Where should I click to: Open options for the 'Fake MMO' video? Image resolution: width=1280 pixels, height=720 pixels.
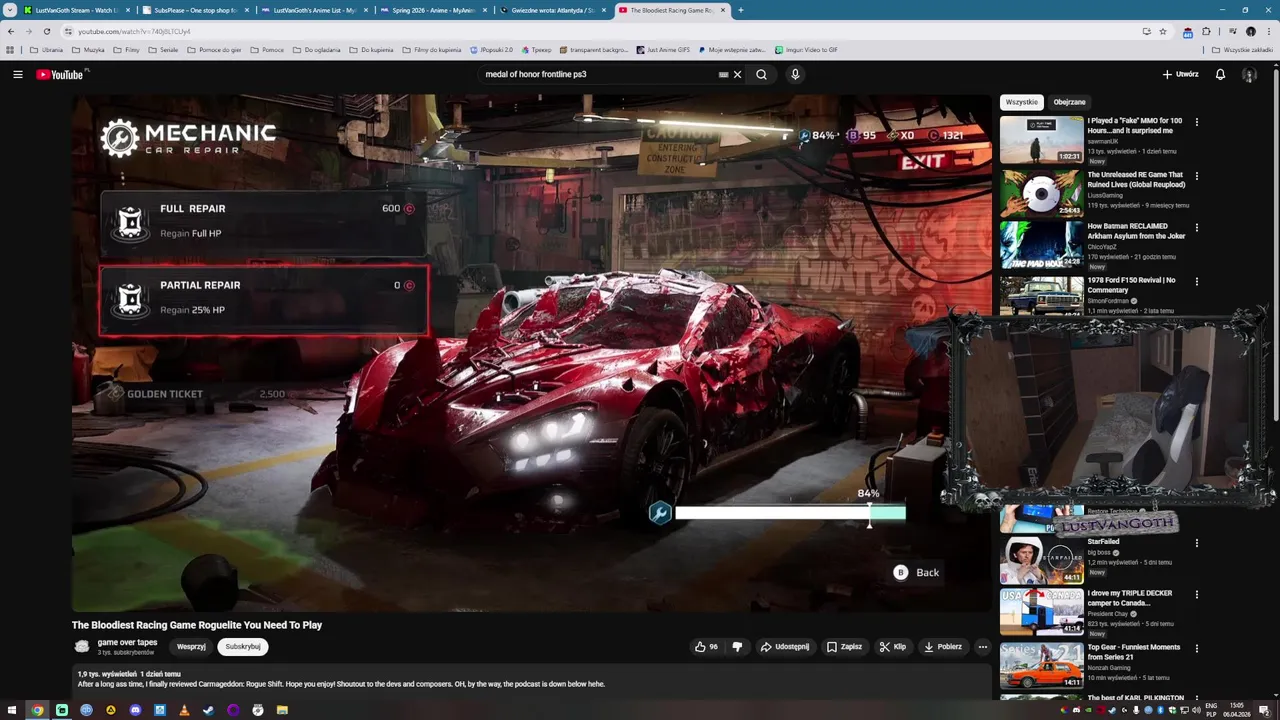(1197, 122)
